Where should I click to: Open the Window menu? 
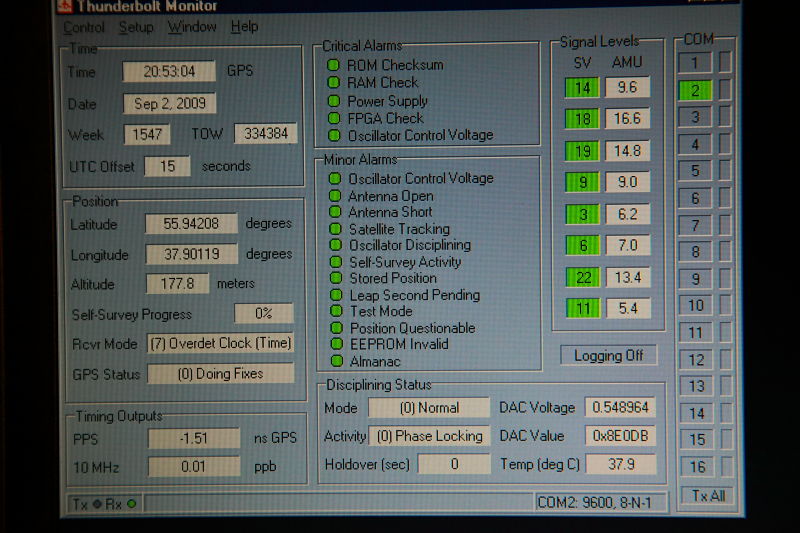(x=191, y=27)
